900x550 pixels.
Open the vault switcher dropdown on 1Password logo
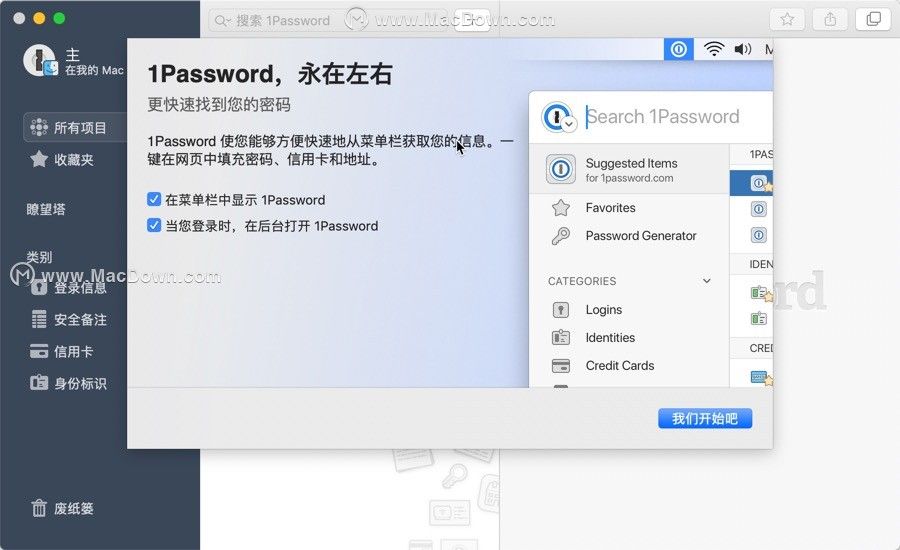pyautogui.click(x=568, y=124)
